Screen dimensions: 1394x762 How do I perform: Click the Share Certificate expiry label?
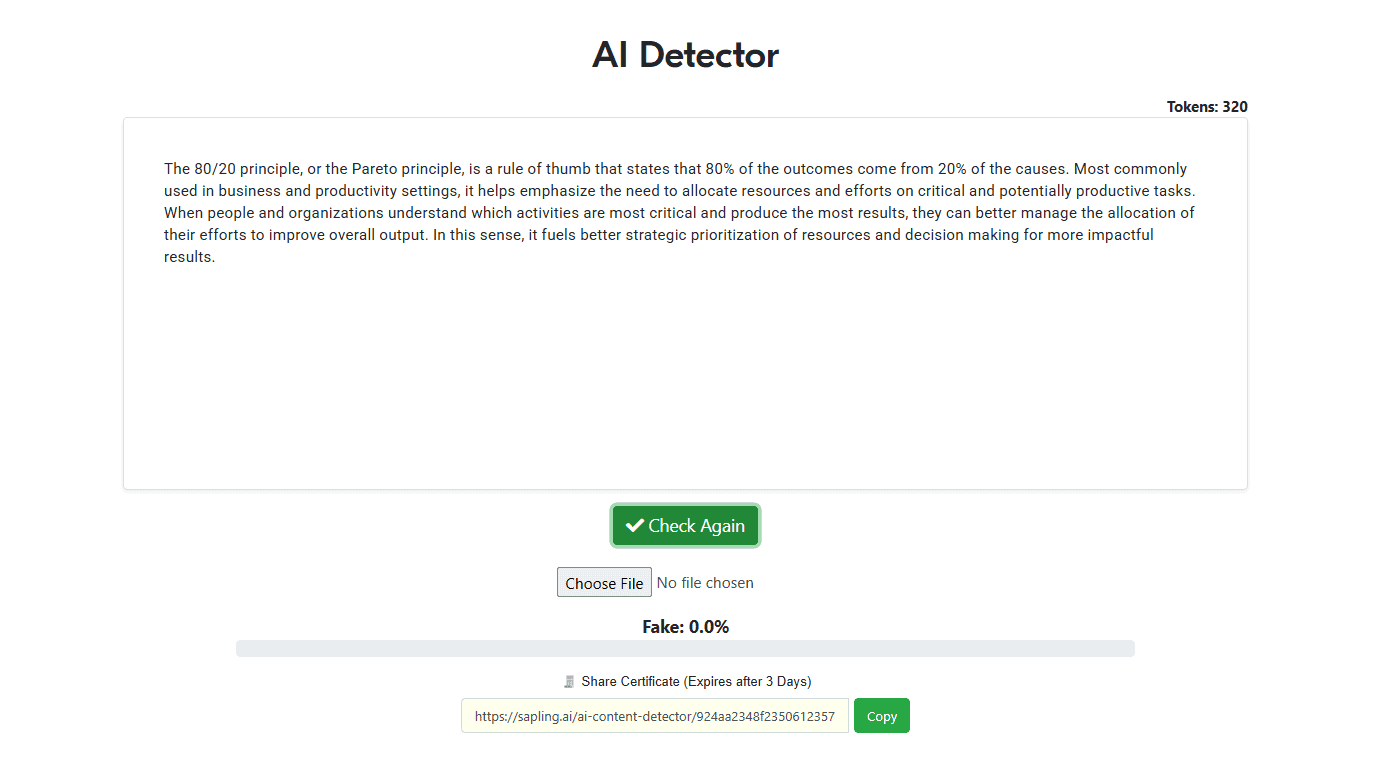point(696,682)
